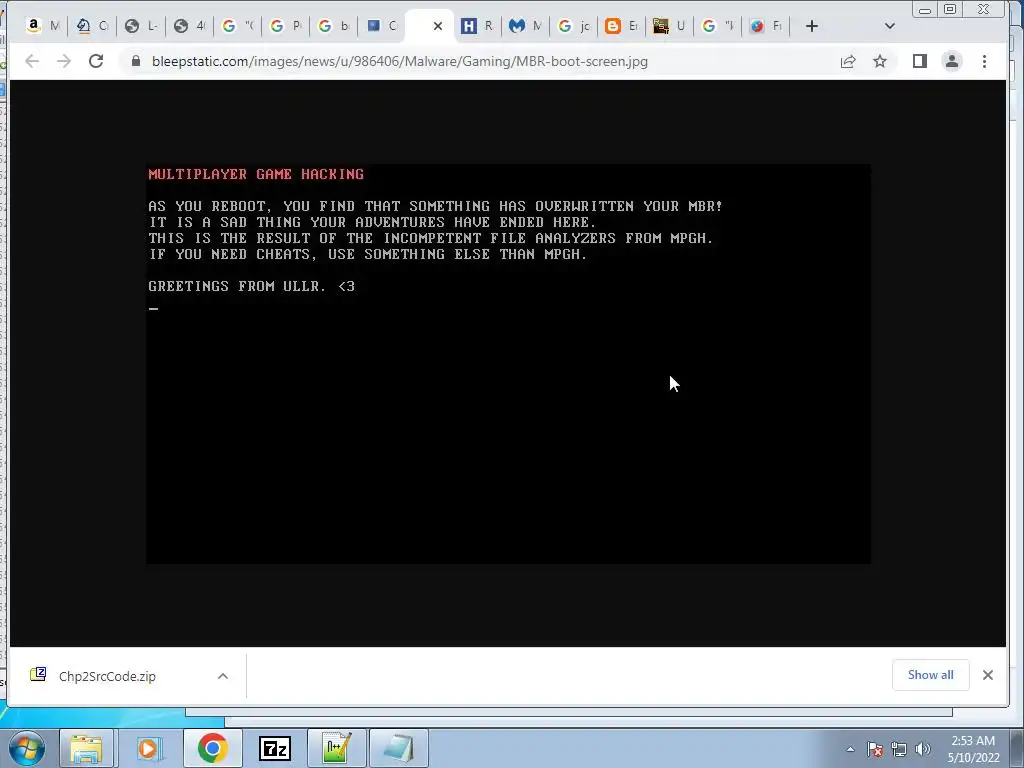Image resolution: width=1024 pixels, height=768 pixels.
Task: Open the Windows Start menu
Action: pyautogui.click(x=26, y=748)
